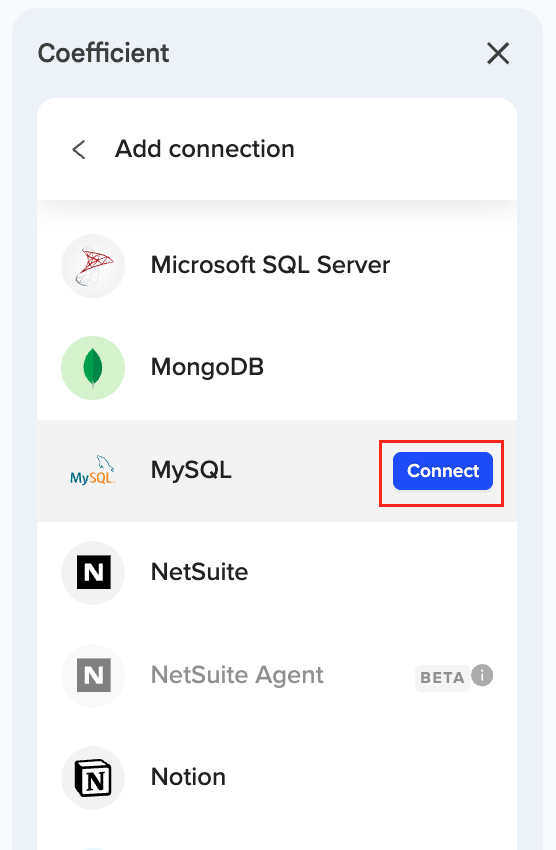Screen dimensions: 556x850
Task: Select MongoDB text label
Action: (x=208, y=367)
